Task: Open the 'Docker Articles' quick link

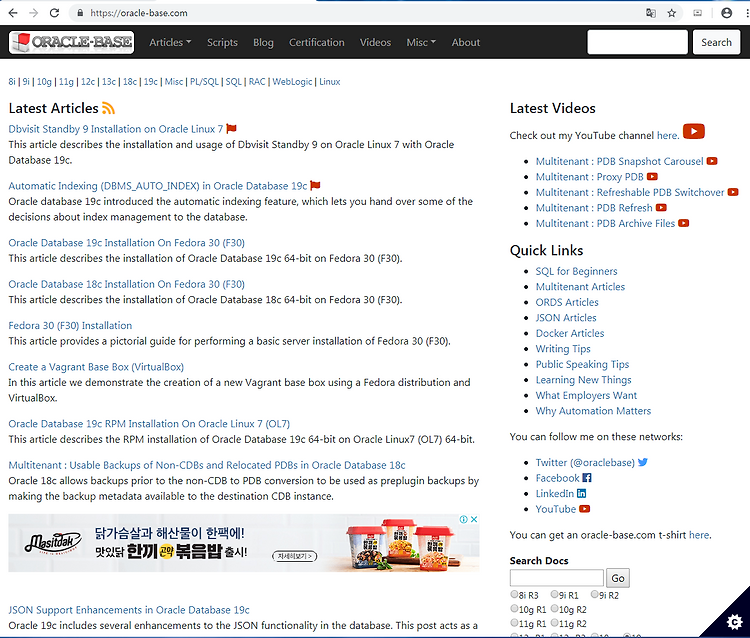Action: tap(570, 333)
